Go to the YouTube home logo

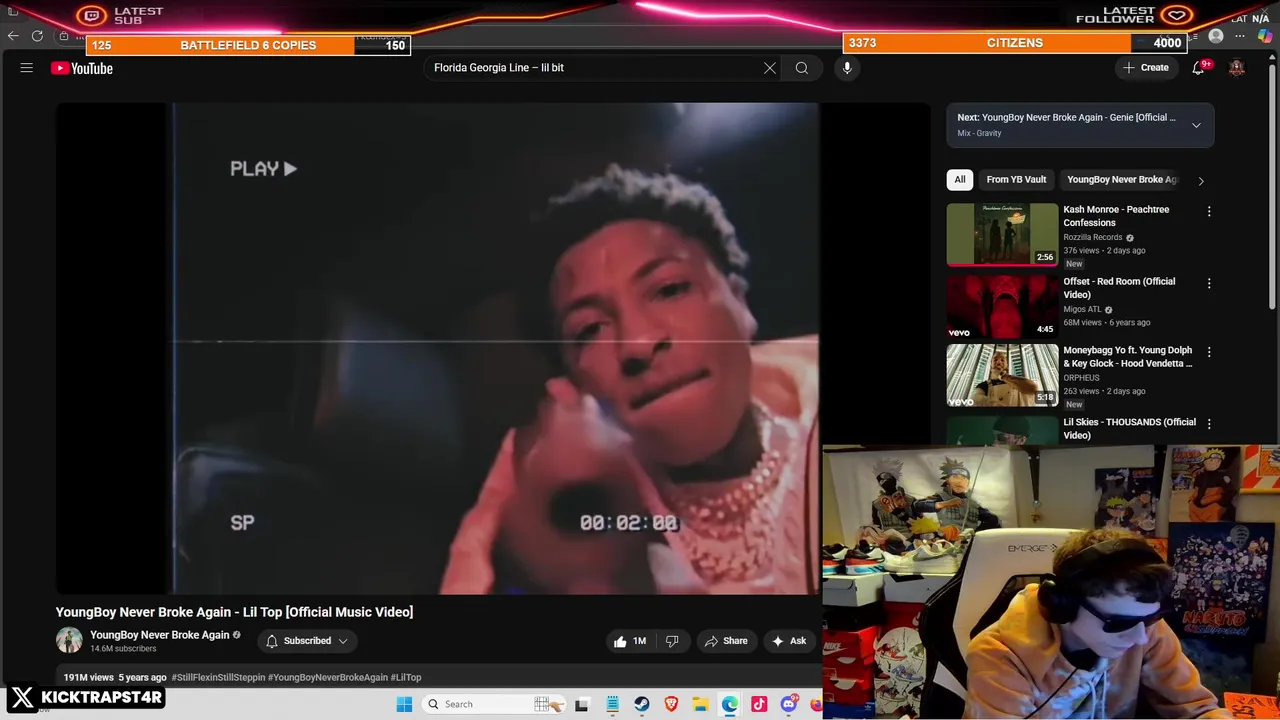(x=82, y=68)
